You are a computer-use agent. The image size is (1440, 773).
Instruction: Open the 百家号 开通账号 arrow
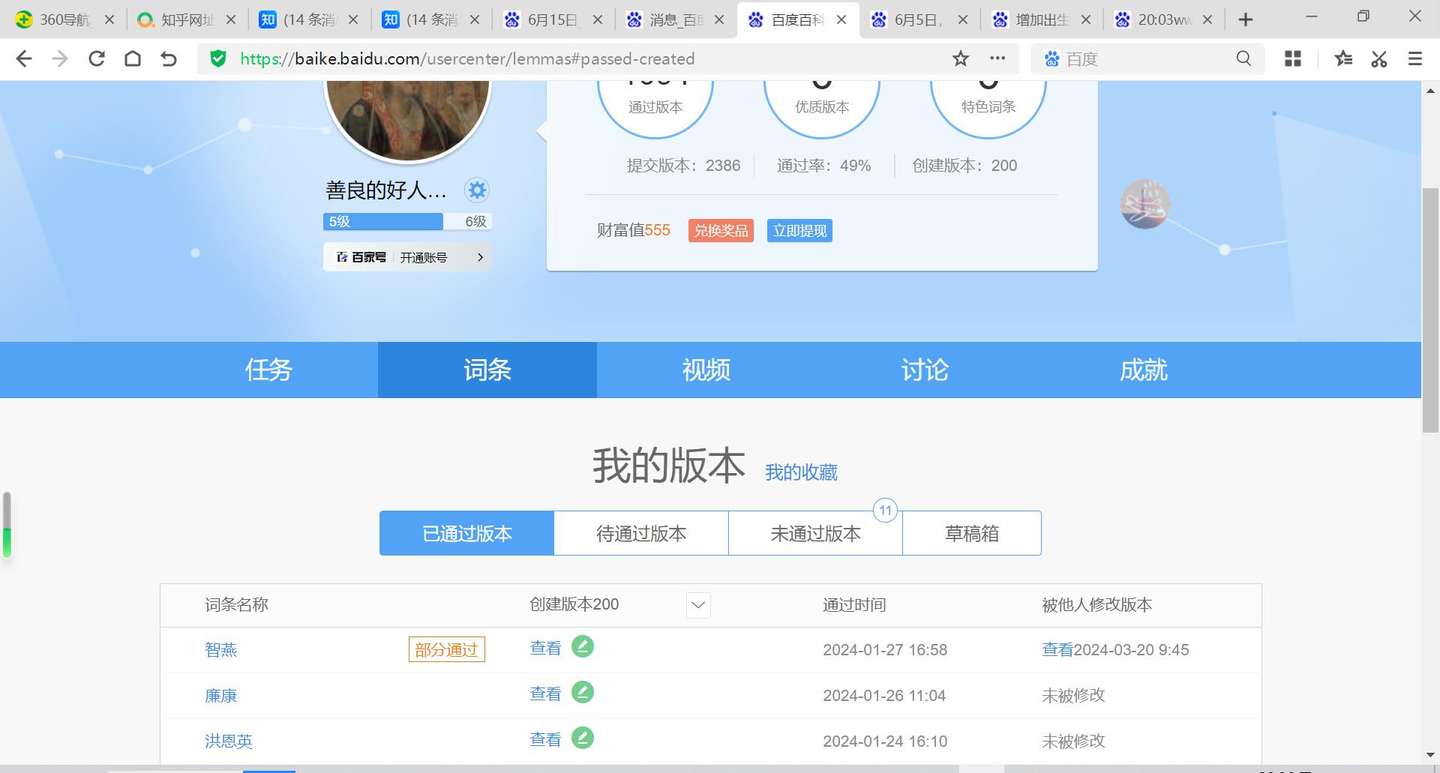tap(480, 257)
